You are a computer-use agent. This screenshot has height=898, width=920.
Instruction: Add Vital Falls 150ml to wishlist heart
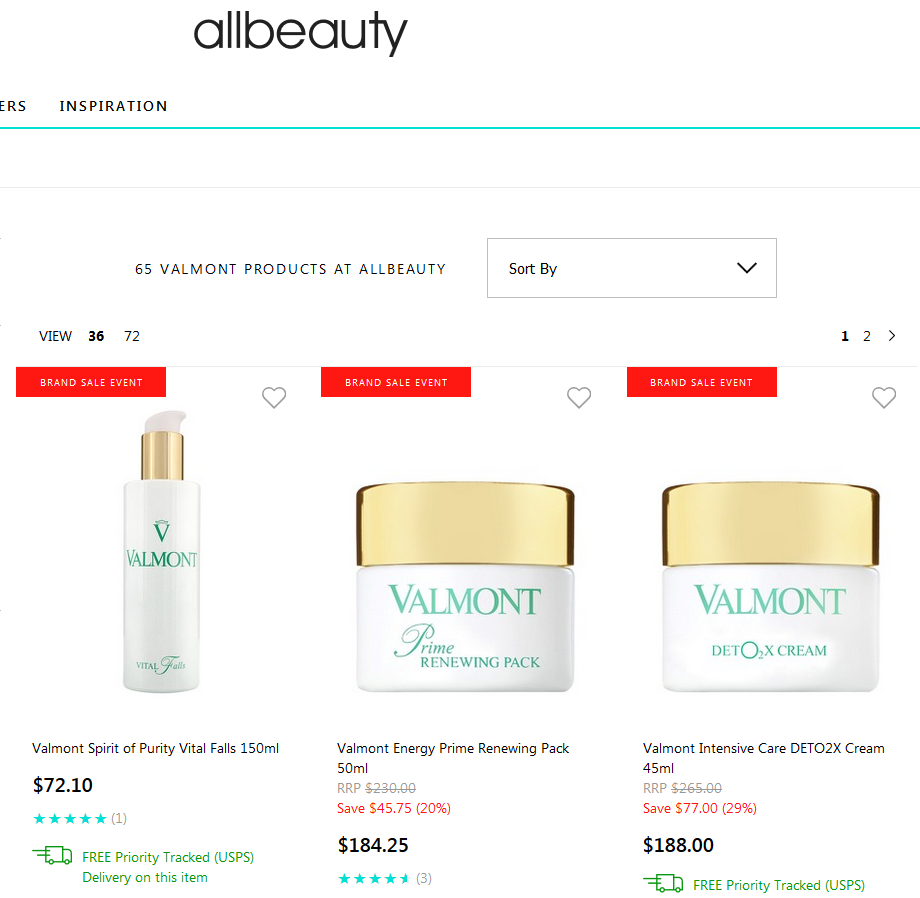[x=274, y=398]
